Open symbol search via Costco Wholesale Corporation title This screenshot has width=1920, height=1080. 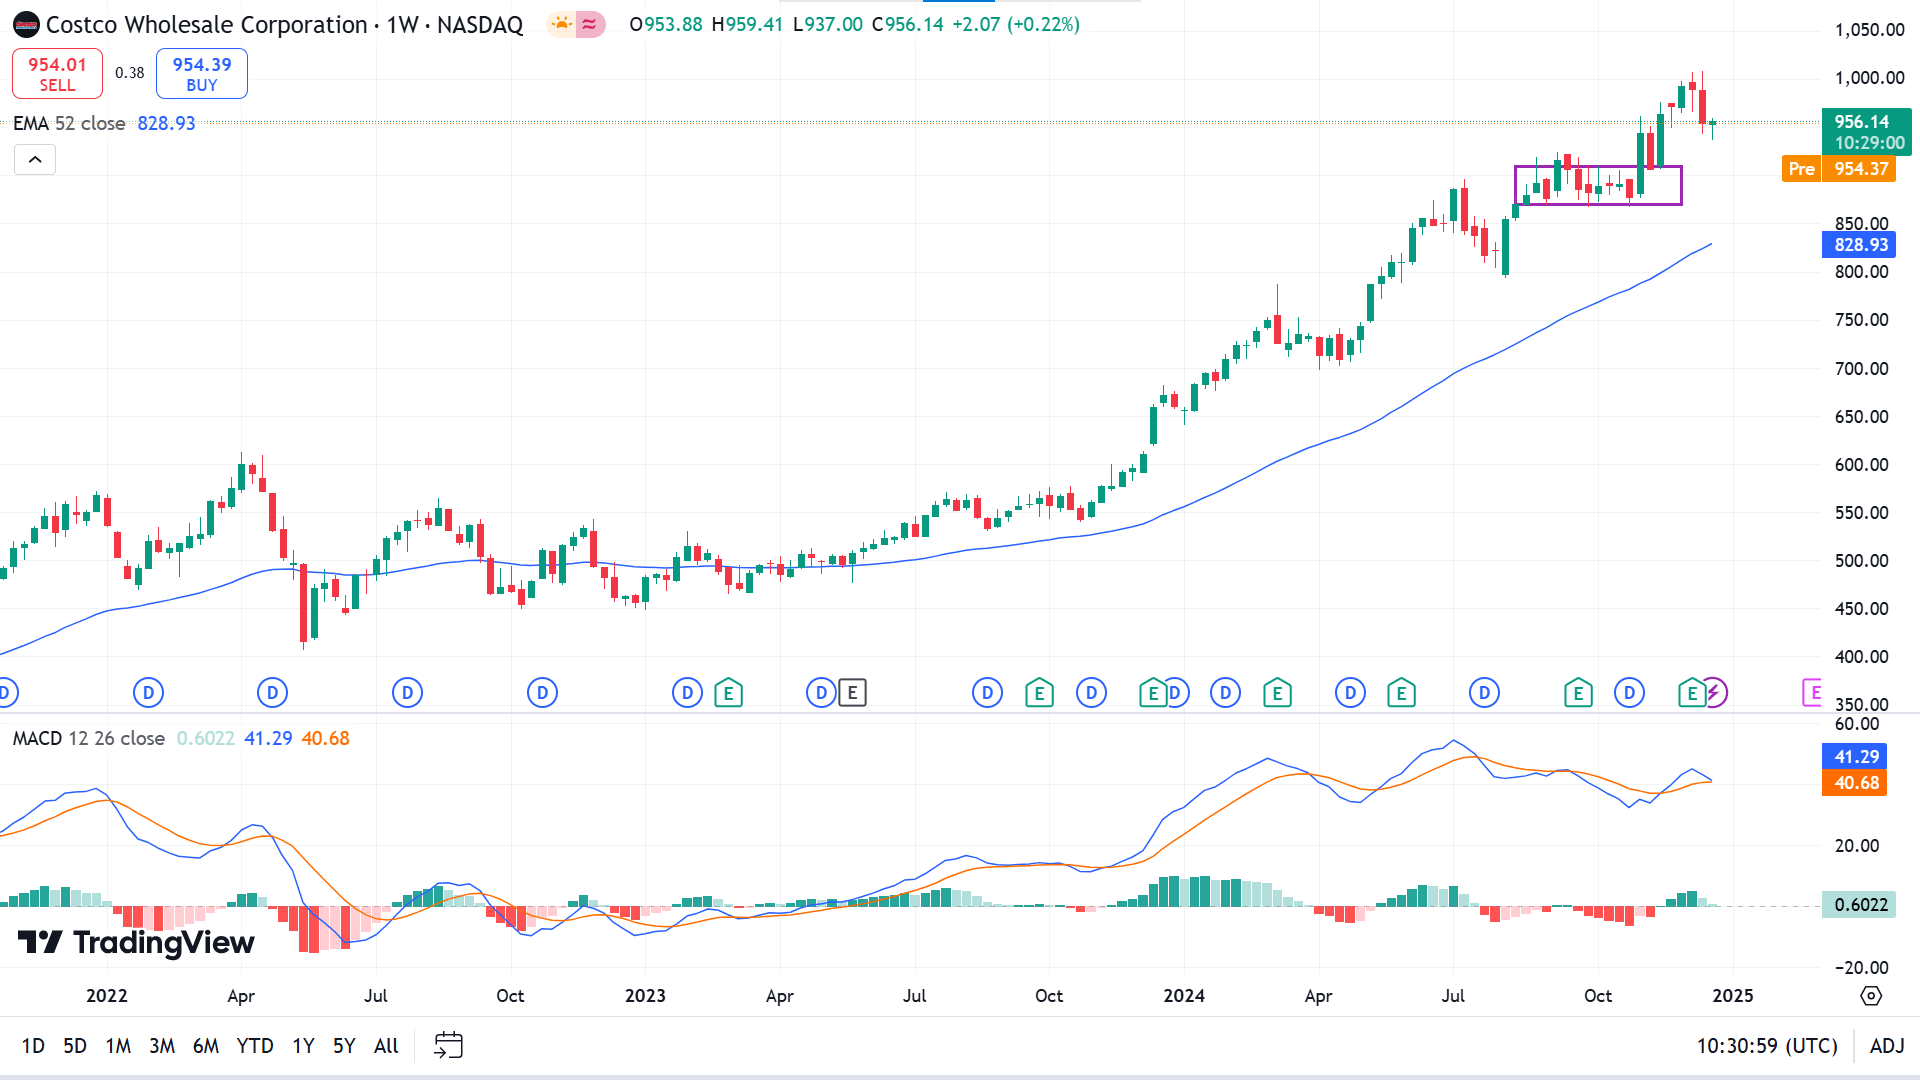[206, 25]
